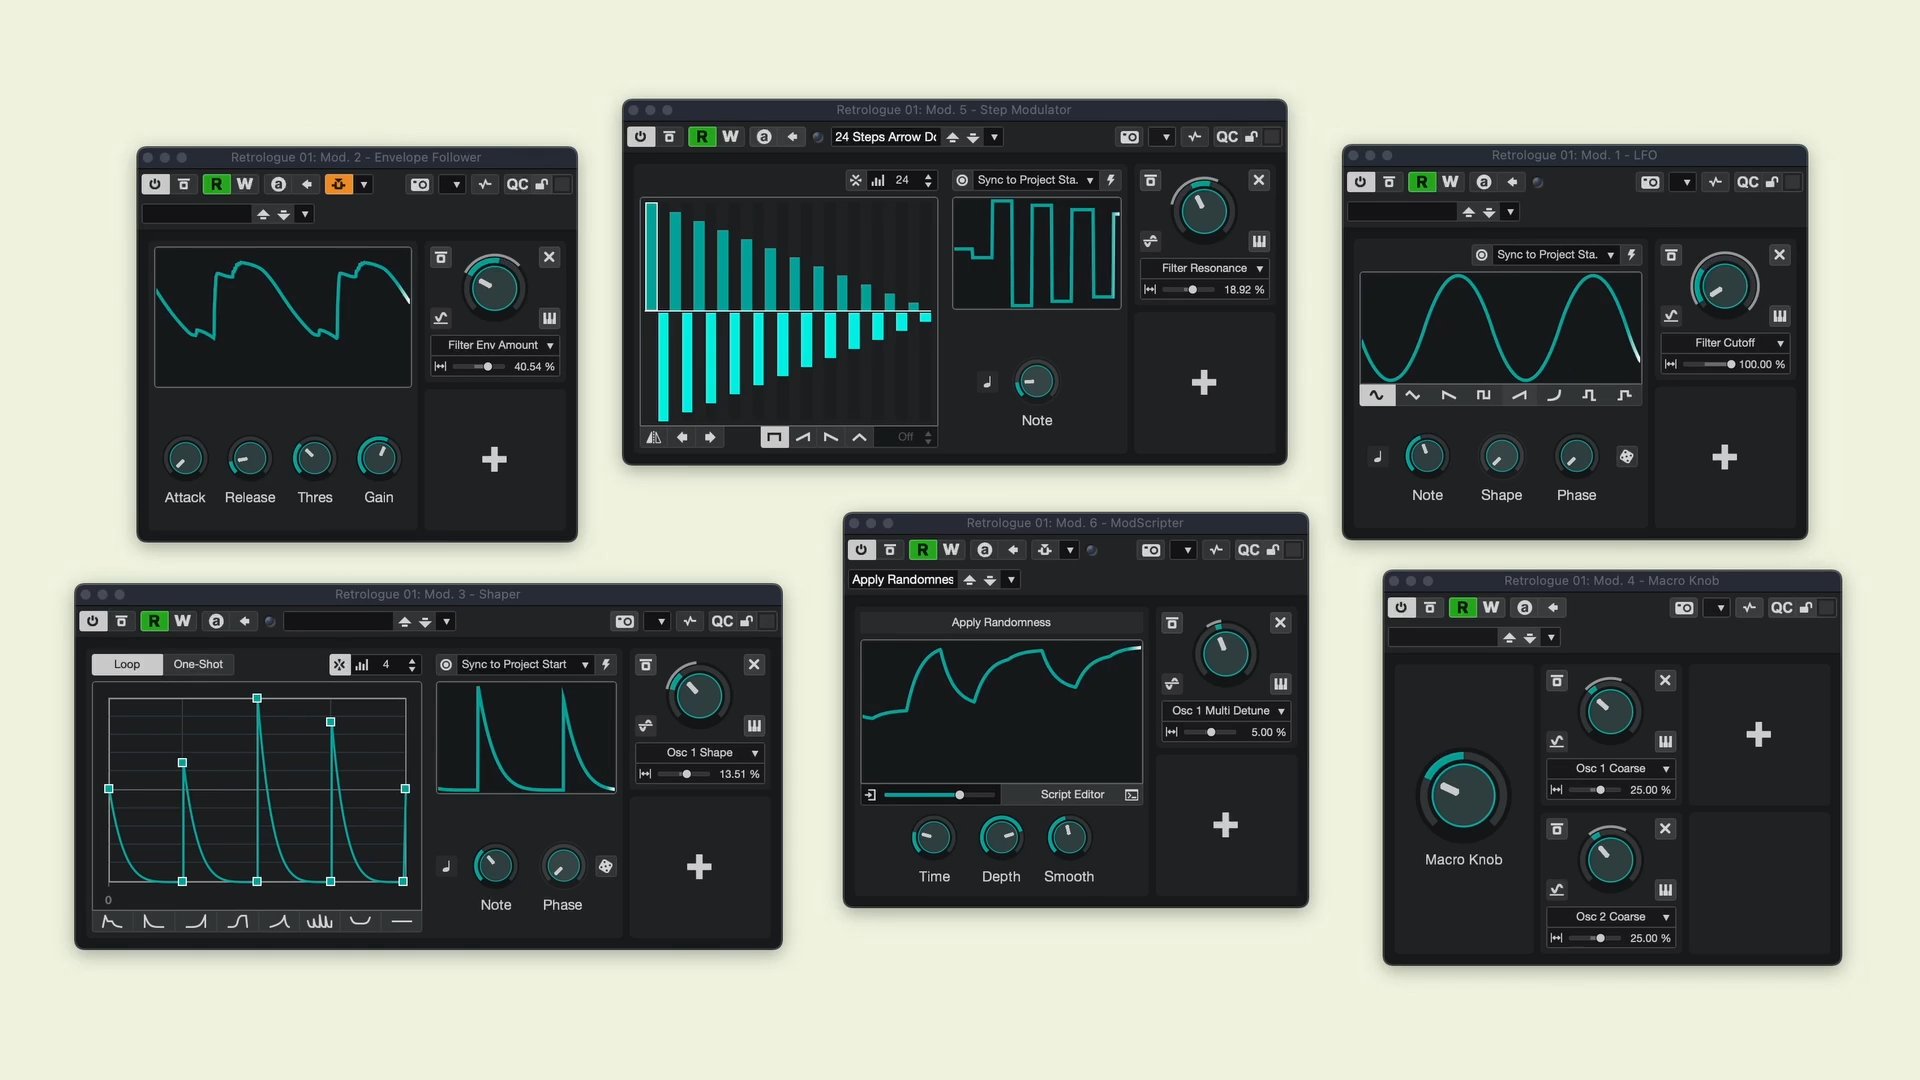Screen dimensions: 1920x1080
Task: Click the Note knob in Step Modulator
Action: [x=1036, y=381]
